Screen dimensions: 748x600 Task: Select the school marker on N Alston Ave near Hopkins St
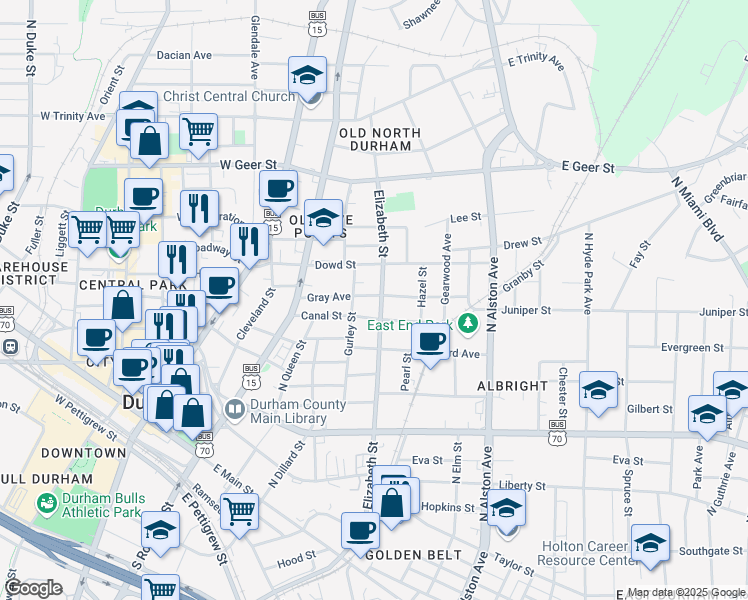[x=506, y=508]
